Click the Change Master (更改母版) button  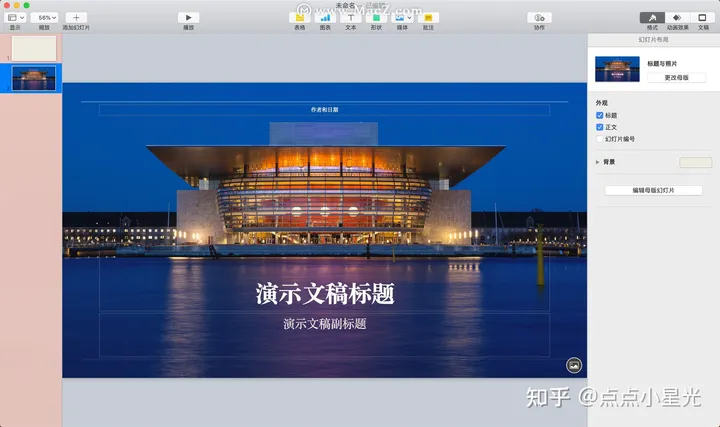click(x=676, y=78)
